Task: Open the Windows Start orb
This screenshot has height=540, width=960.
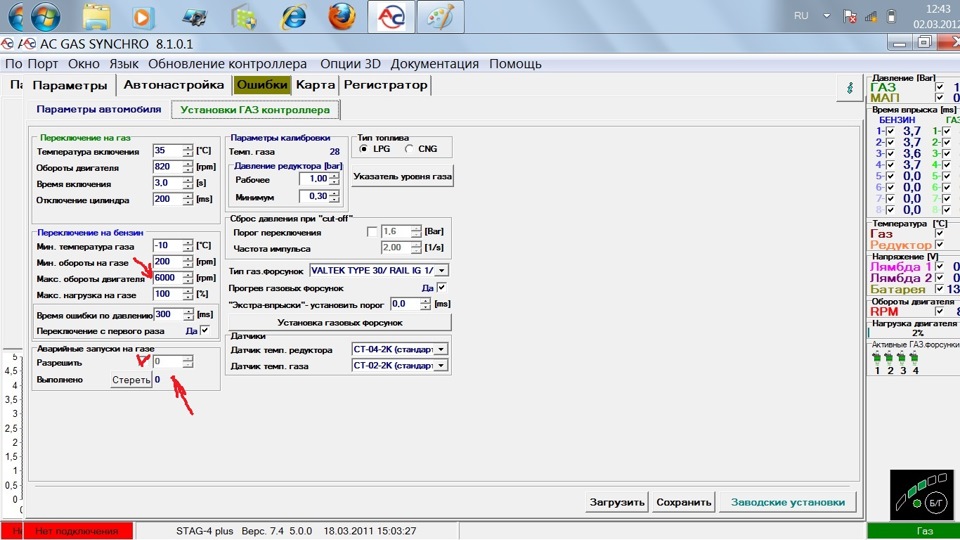Action: [x=45, y=17]
